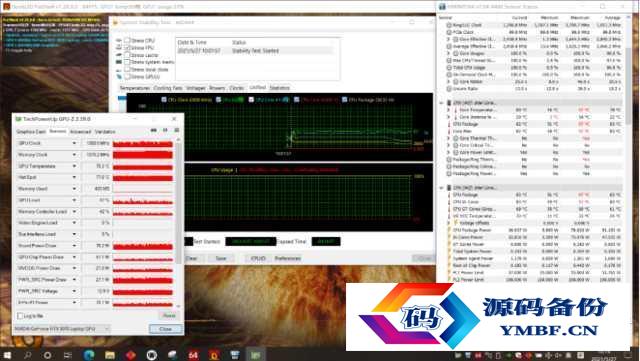Click the Preferences button

(x=287, y=258)
